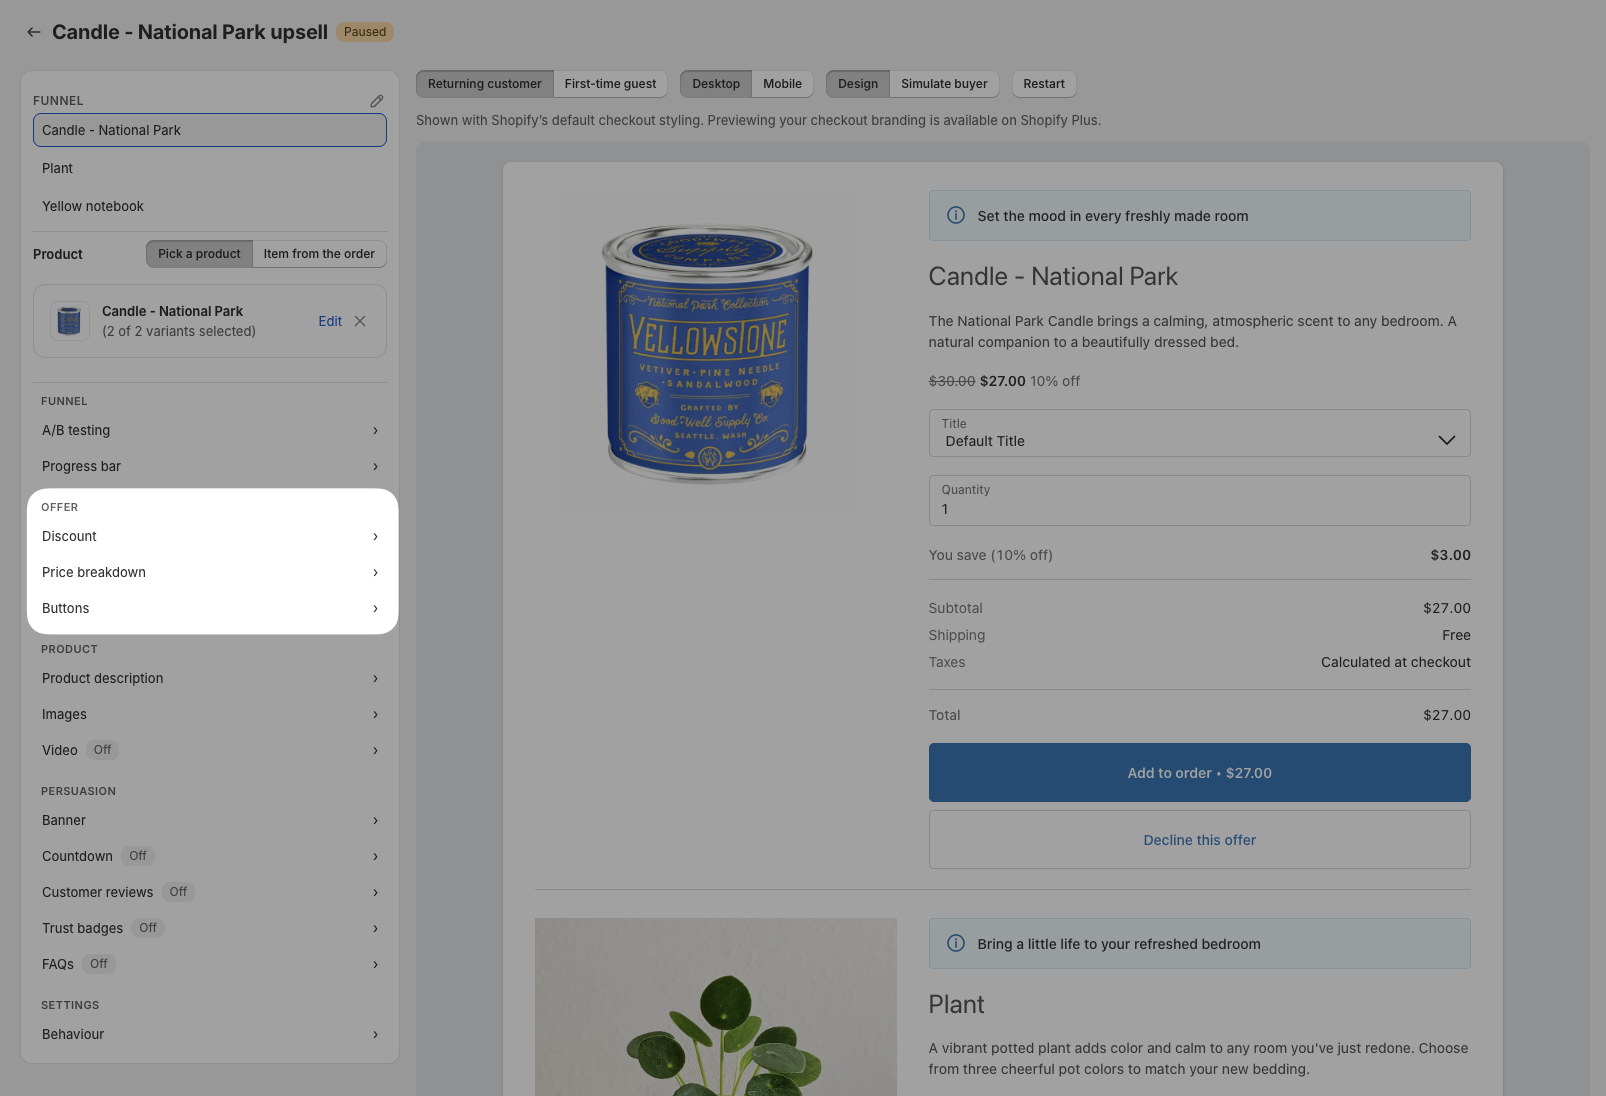This screenshot has width=1606, height=1096.
Task: Restart the funnel preview
Action: click(1044, 84)
